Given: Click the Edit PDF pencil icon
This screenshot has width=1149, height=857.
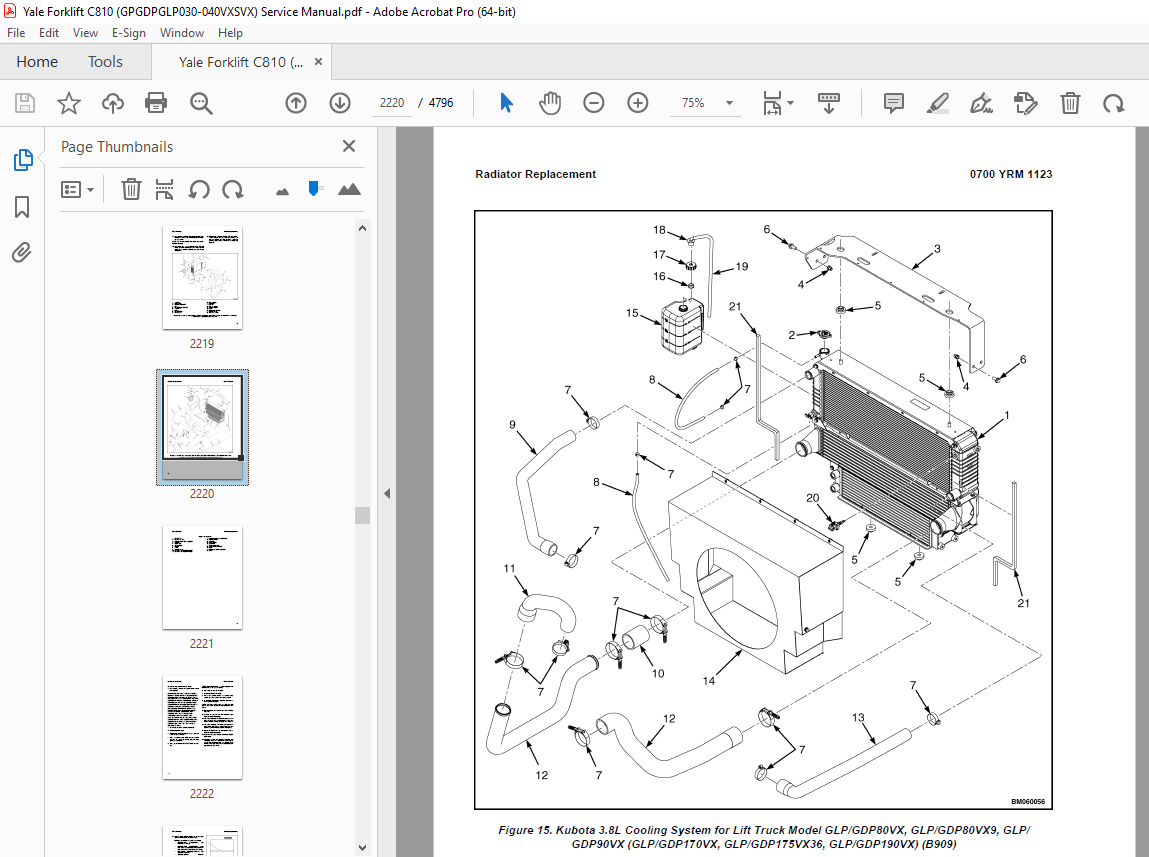Looking at the screenshot, I should point(1026,103).
